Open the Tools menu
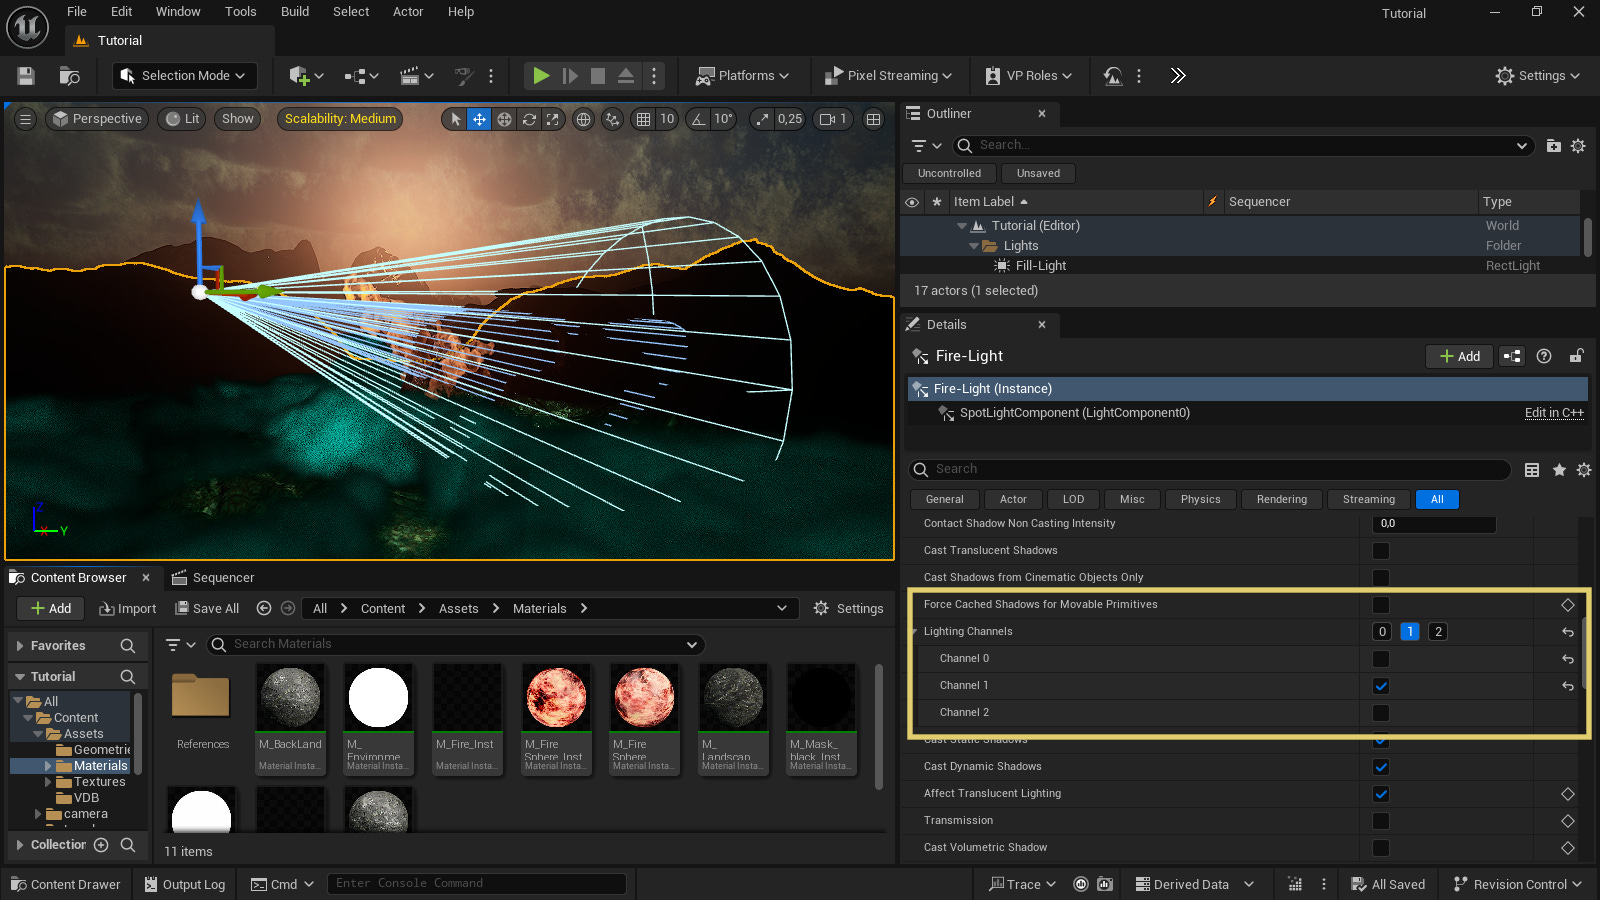This screenshot has height=900, width=1600. coord(241,12)
